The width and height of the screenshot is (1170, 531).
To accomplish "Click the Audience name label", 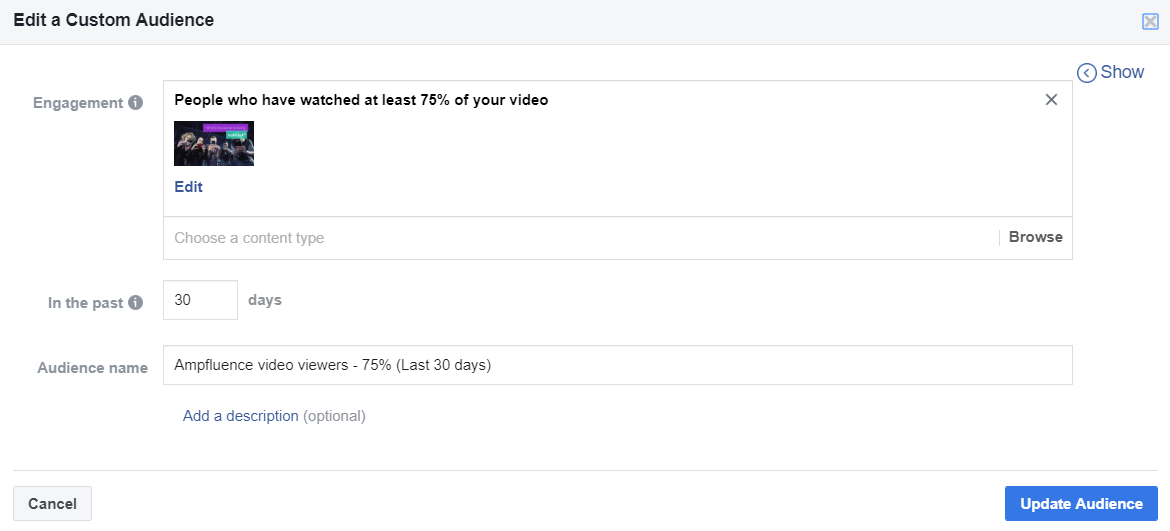I will pyautogui.click(x=92, y=368).
